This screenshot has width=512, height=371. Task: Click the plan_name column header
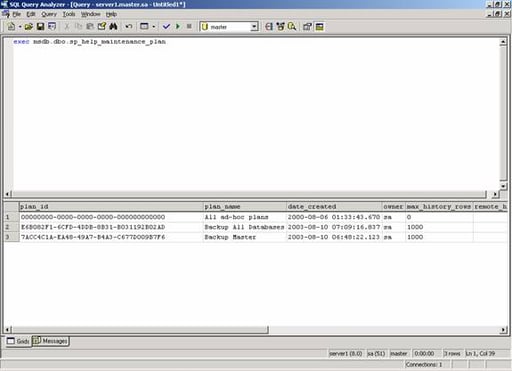(245, 207)
